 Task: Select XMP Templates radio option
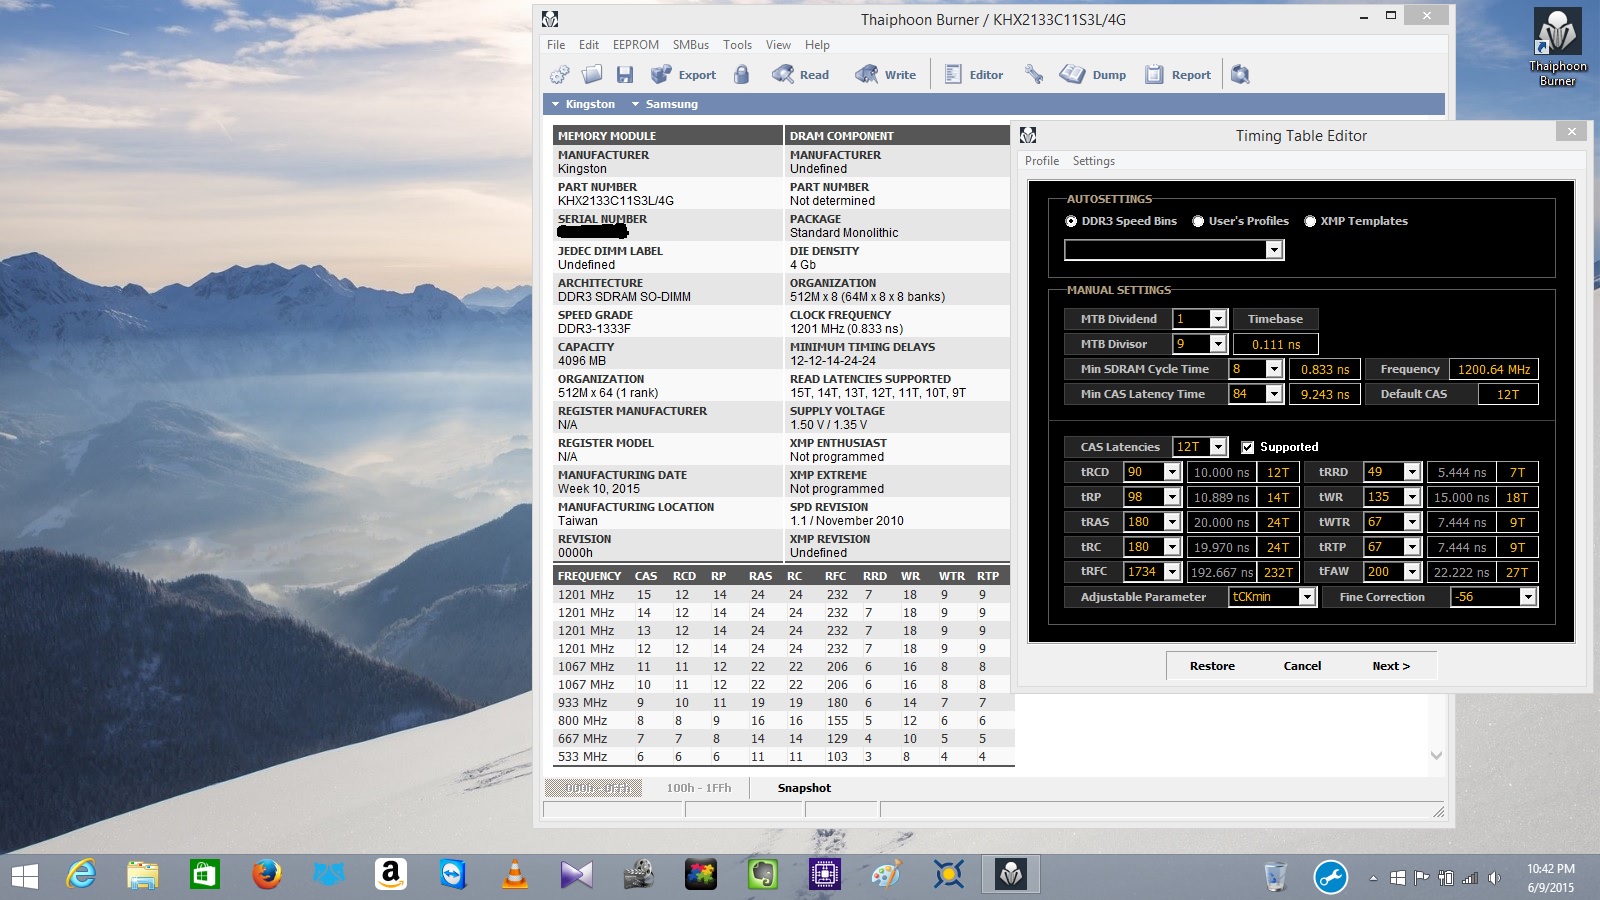pos(1310,221)
